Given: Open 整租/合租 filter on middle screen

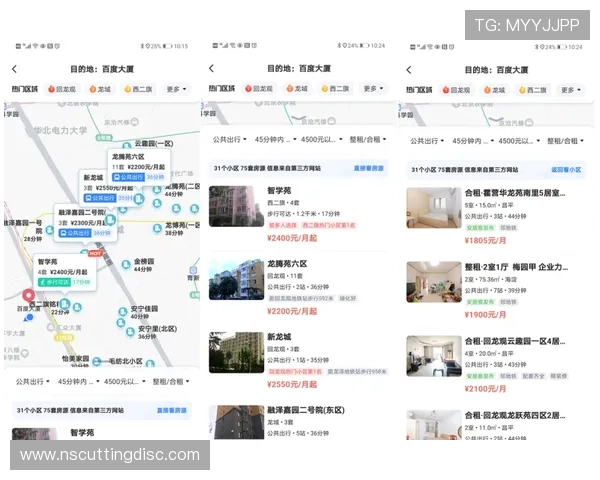Looking at the screenshot, I should (x=368, y=139).
